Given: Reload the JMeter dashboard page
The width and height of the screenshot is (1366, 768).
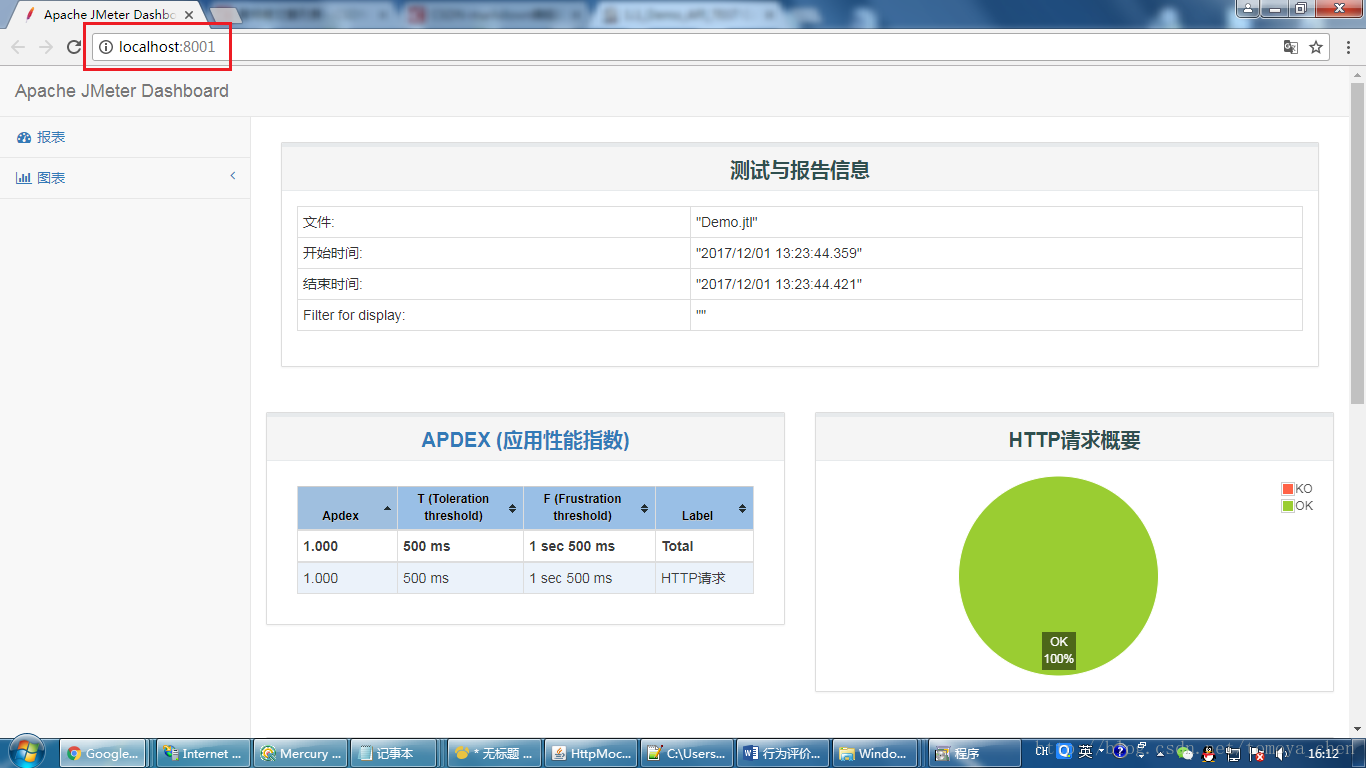Looking at the screenshot, I should point(74,47).
